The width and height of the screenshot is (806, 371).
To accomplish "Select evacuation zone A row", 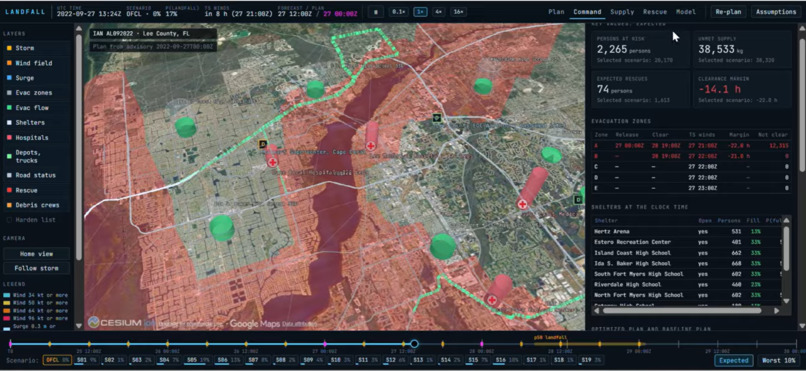I will pos(691,146).
